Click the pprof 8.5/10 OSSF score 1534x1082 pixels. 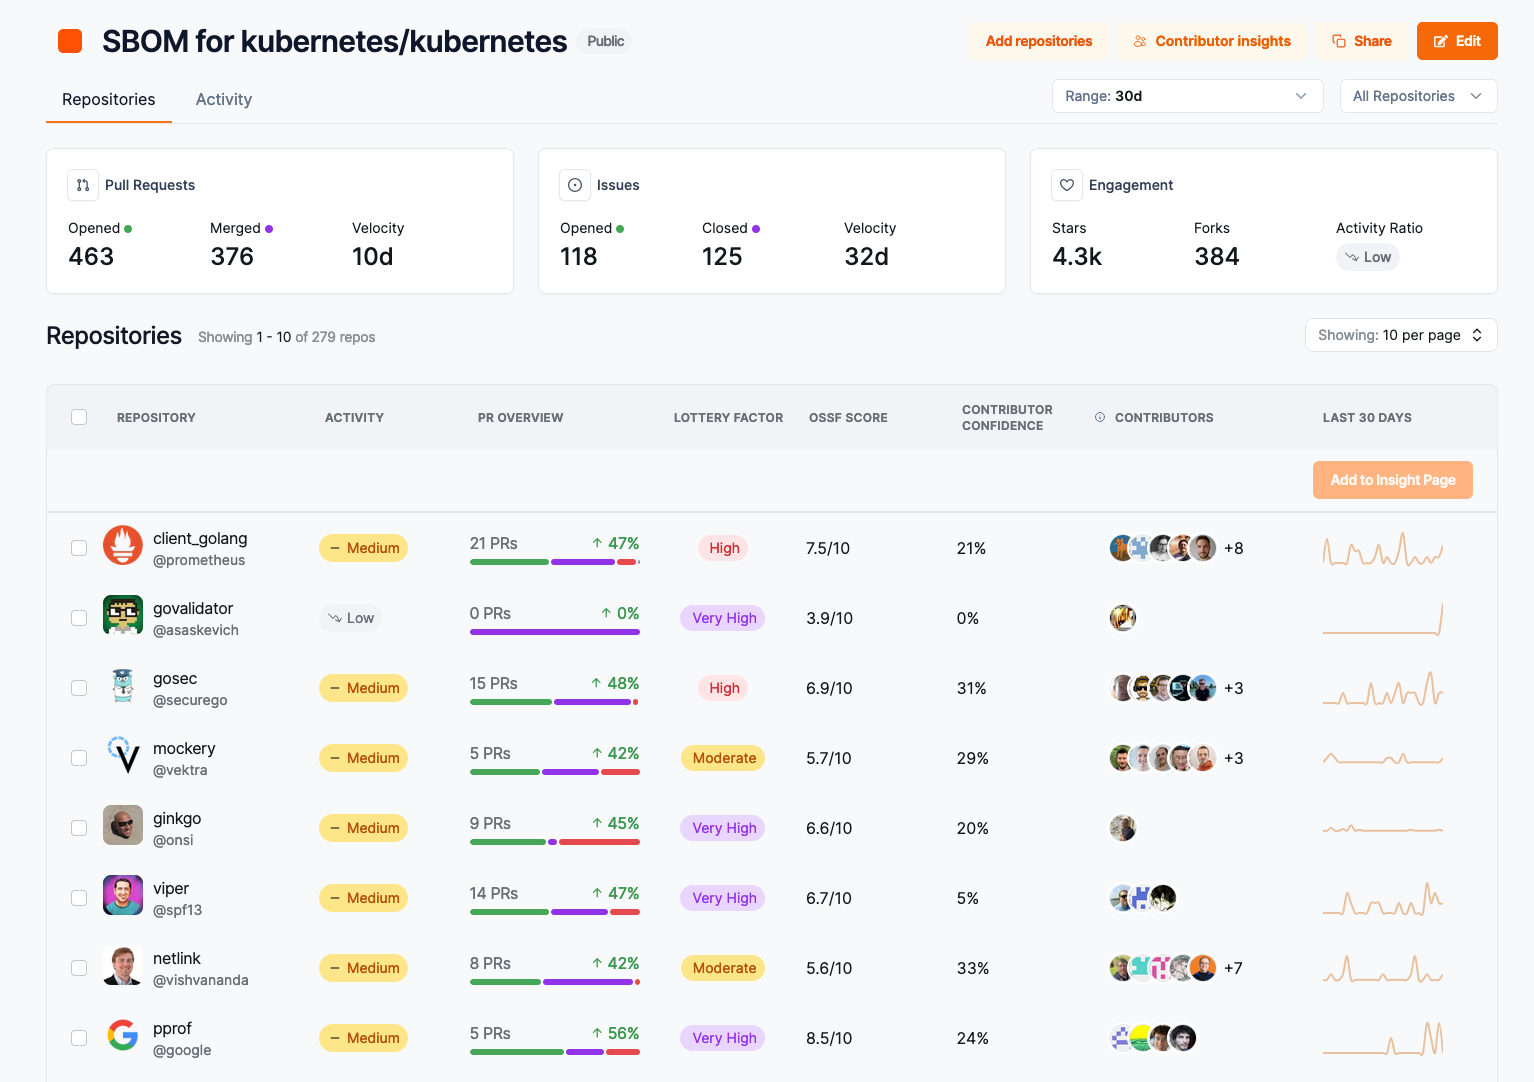tap(829, 1038)
